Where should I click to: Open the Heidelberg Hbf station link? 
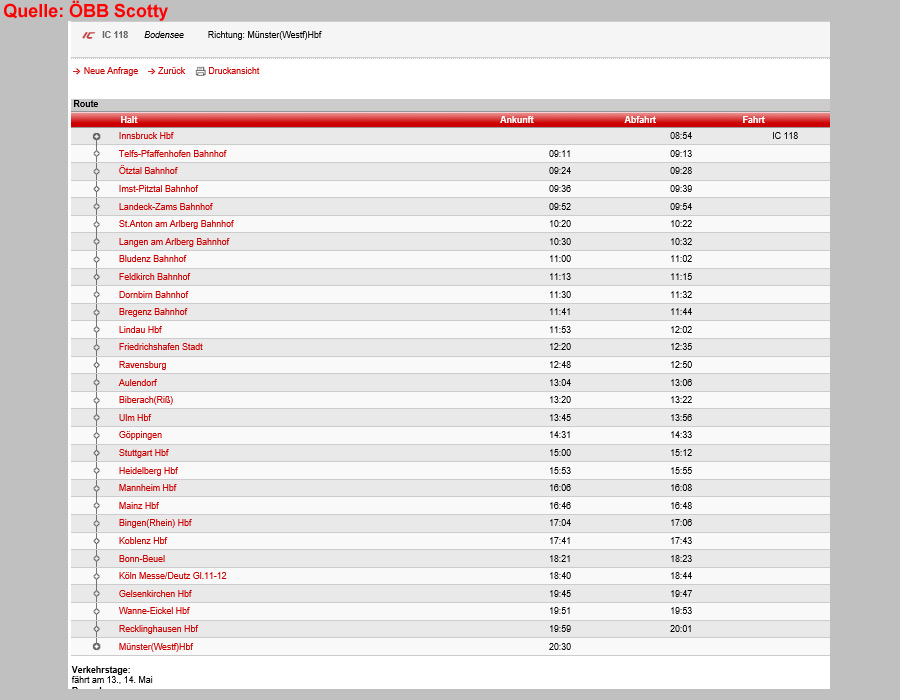(148, 470)
